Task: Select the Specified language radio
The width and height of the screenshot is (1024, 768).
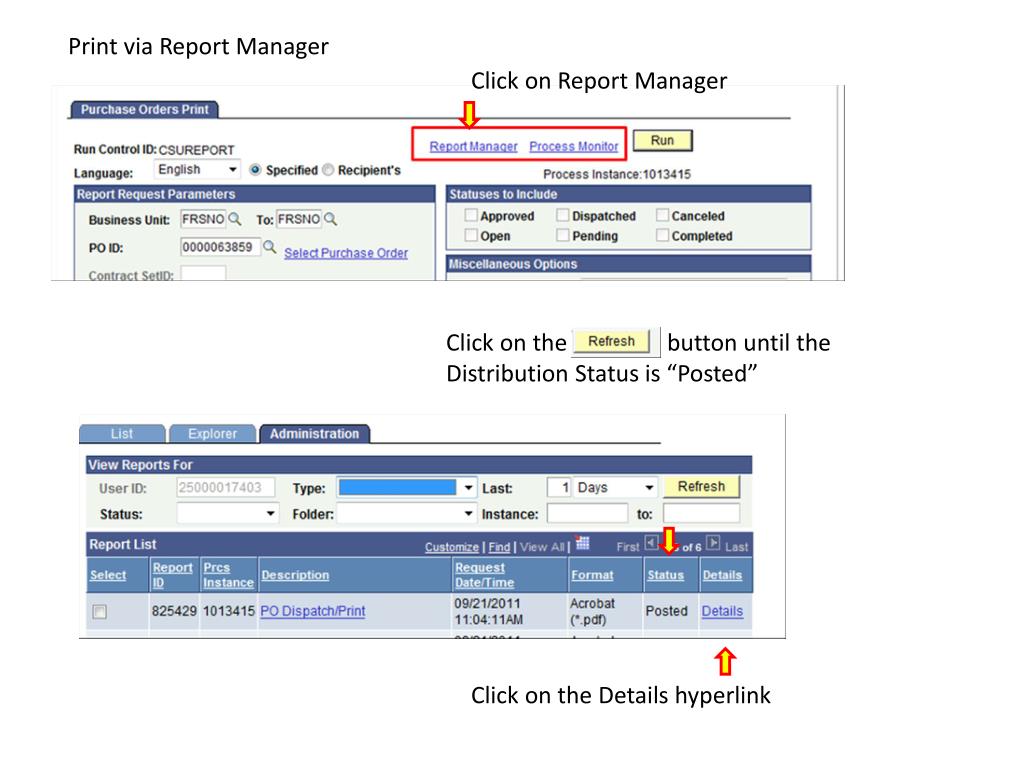Action: pyautogui.click(x=255, y=170)
